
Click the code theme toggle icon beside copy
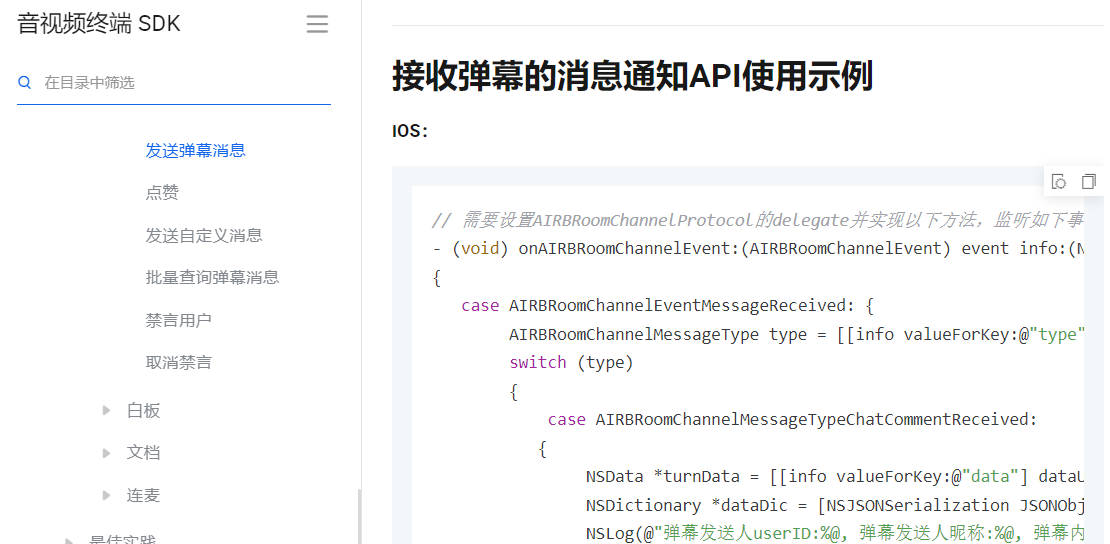coord(1059,181)
